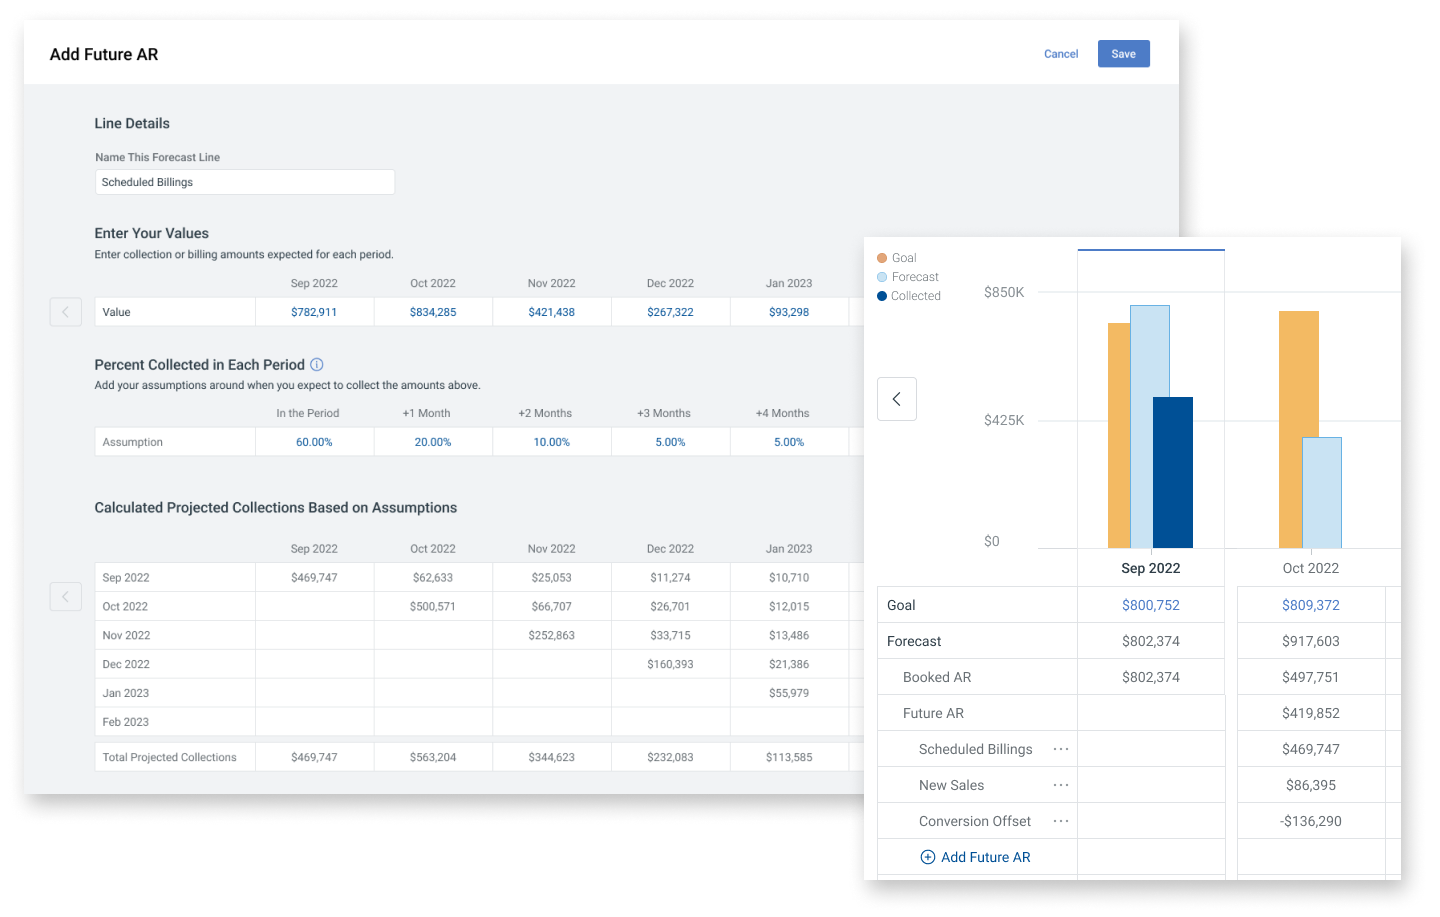The height and width of the screenshot is (917, 1440).
Task: Click the forecast line name input field
Action: click(245, 182)
